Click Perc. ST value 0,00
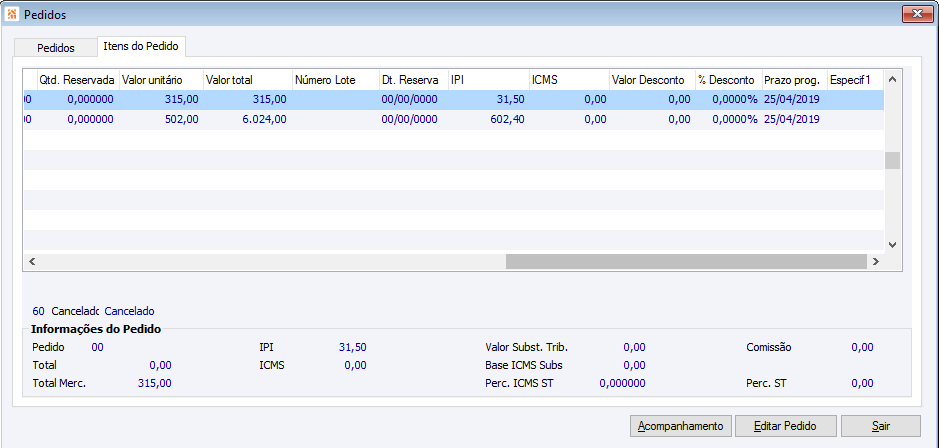The width and height of the screenshot is (939, 448). click(x=862, y=383)
